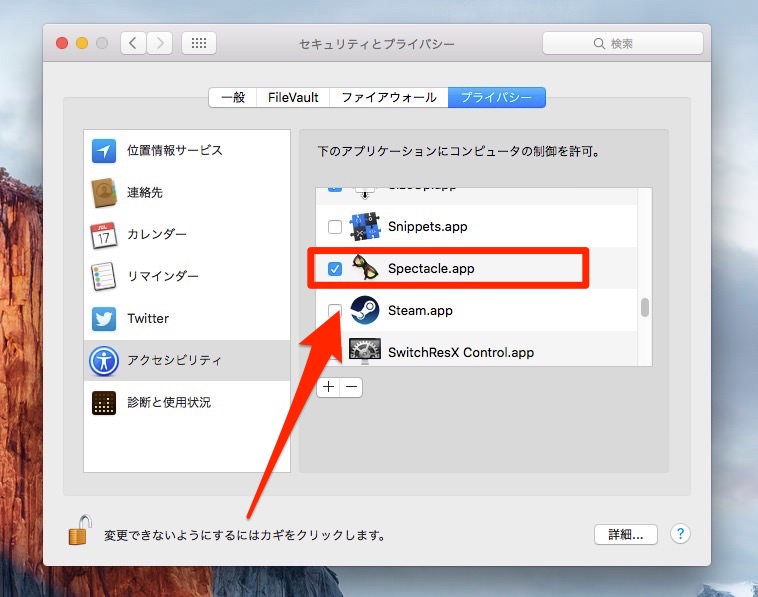Click the リマインダー label text

[x=162, y=276]
